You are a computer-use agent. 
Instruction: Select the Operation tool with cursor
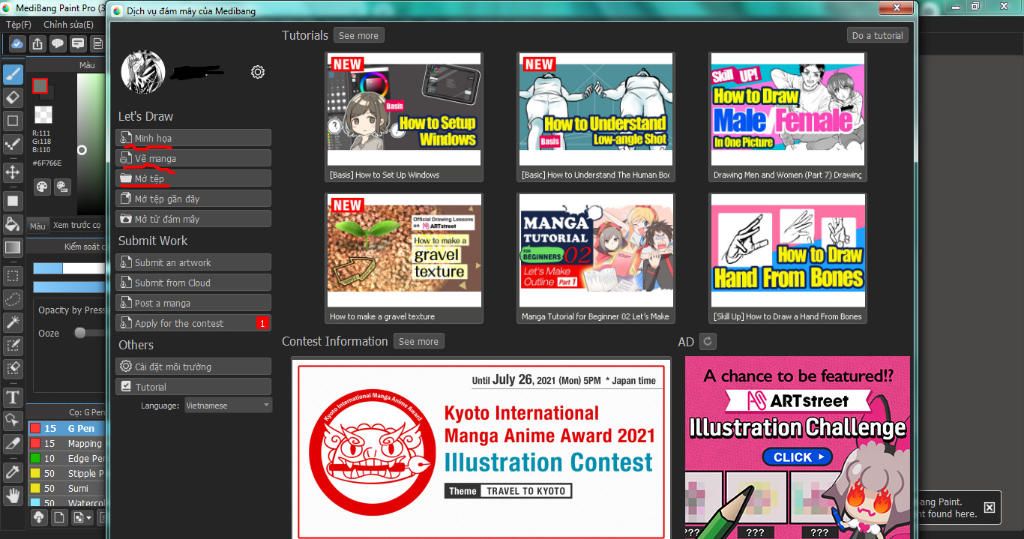[x=12, y=420]
